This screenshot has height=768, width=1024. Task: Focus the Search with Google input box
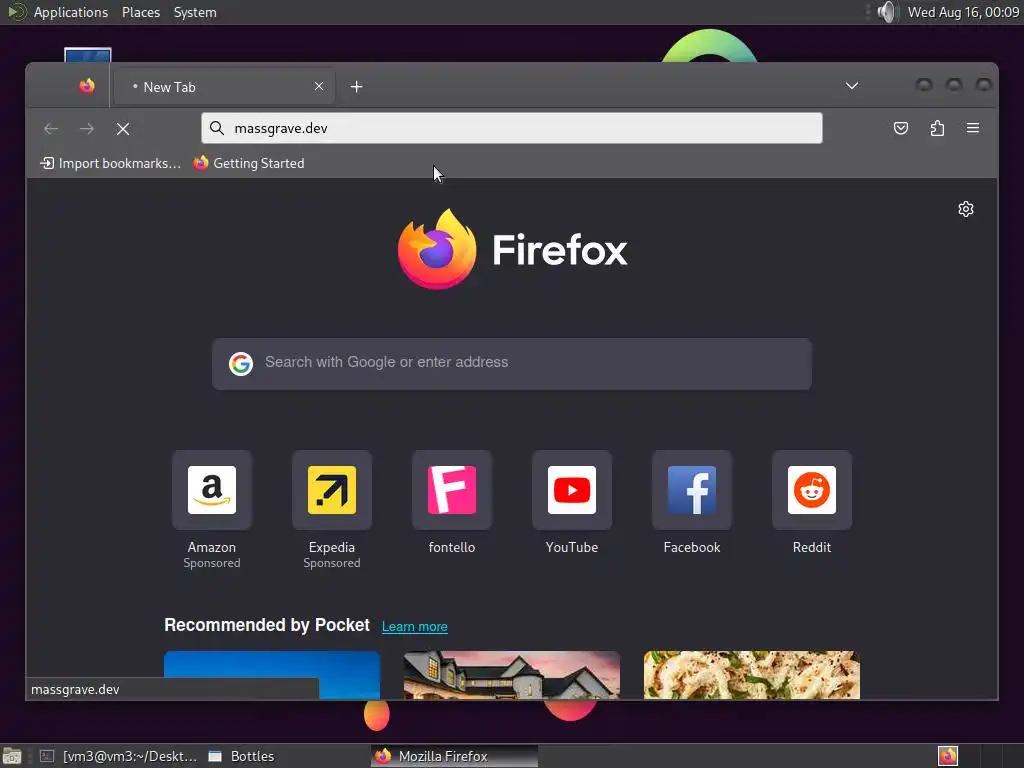point(512,364)
